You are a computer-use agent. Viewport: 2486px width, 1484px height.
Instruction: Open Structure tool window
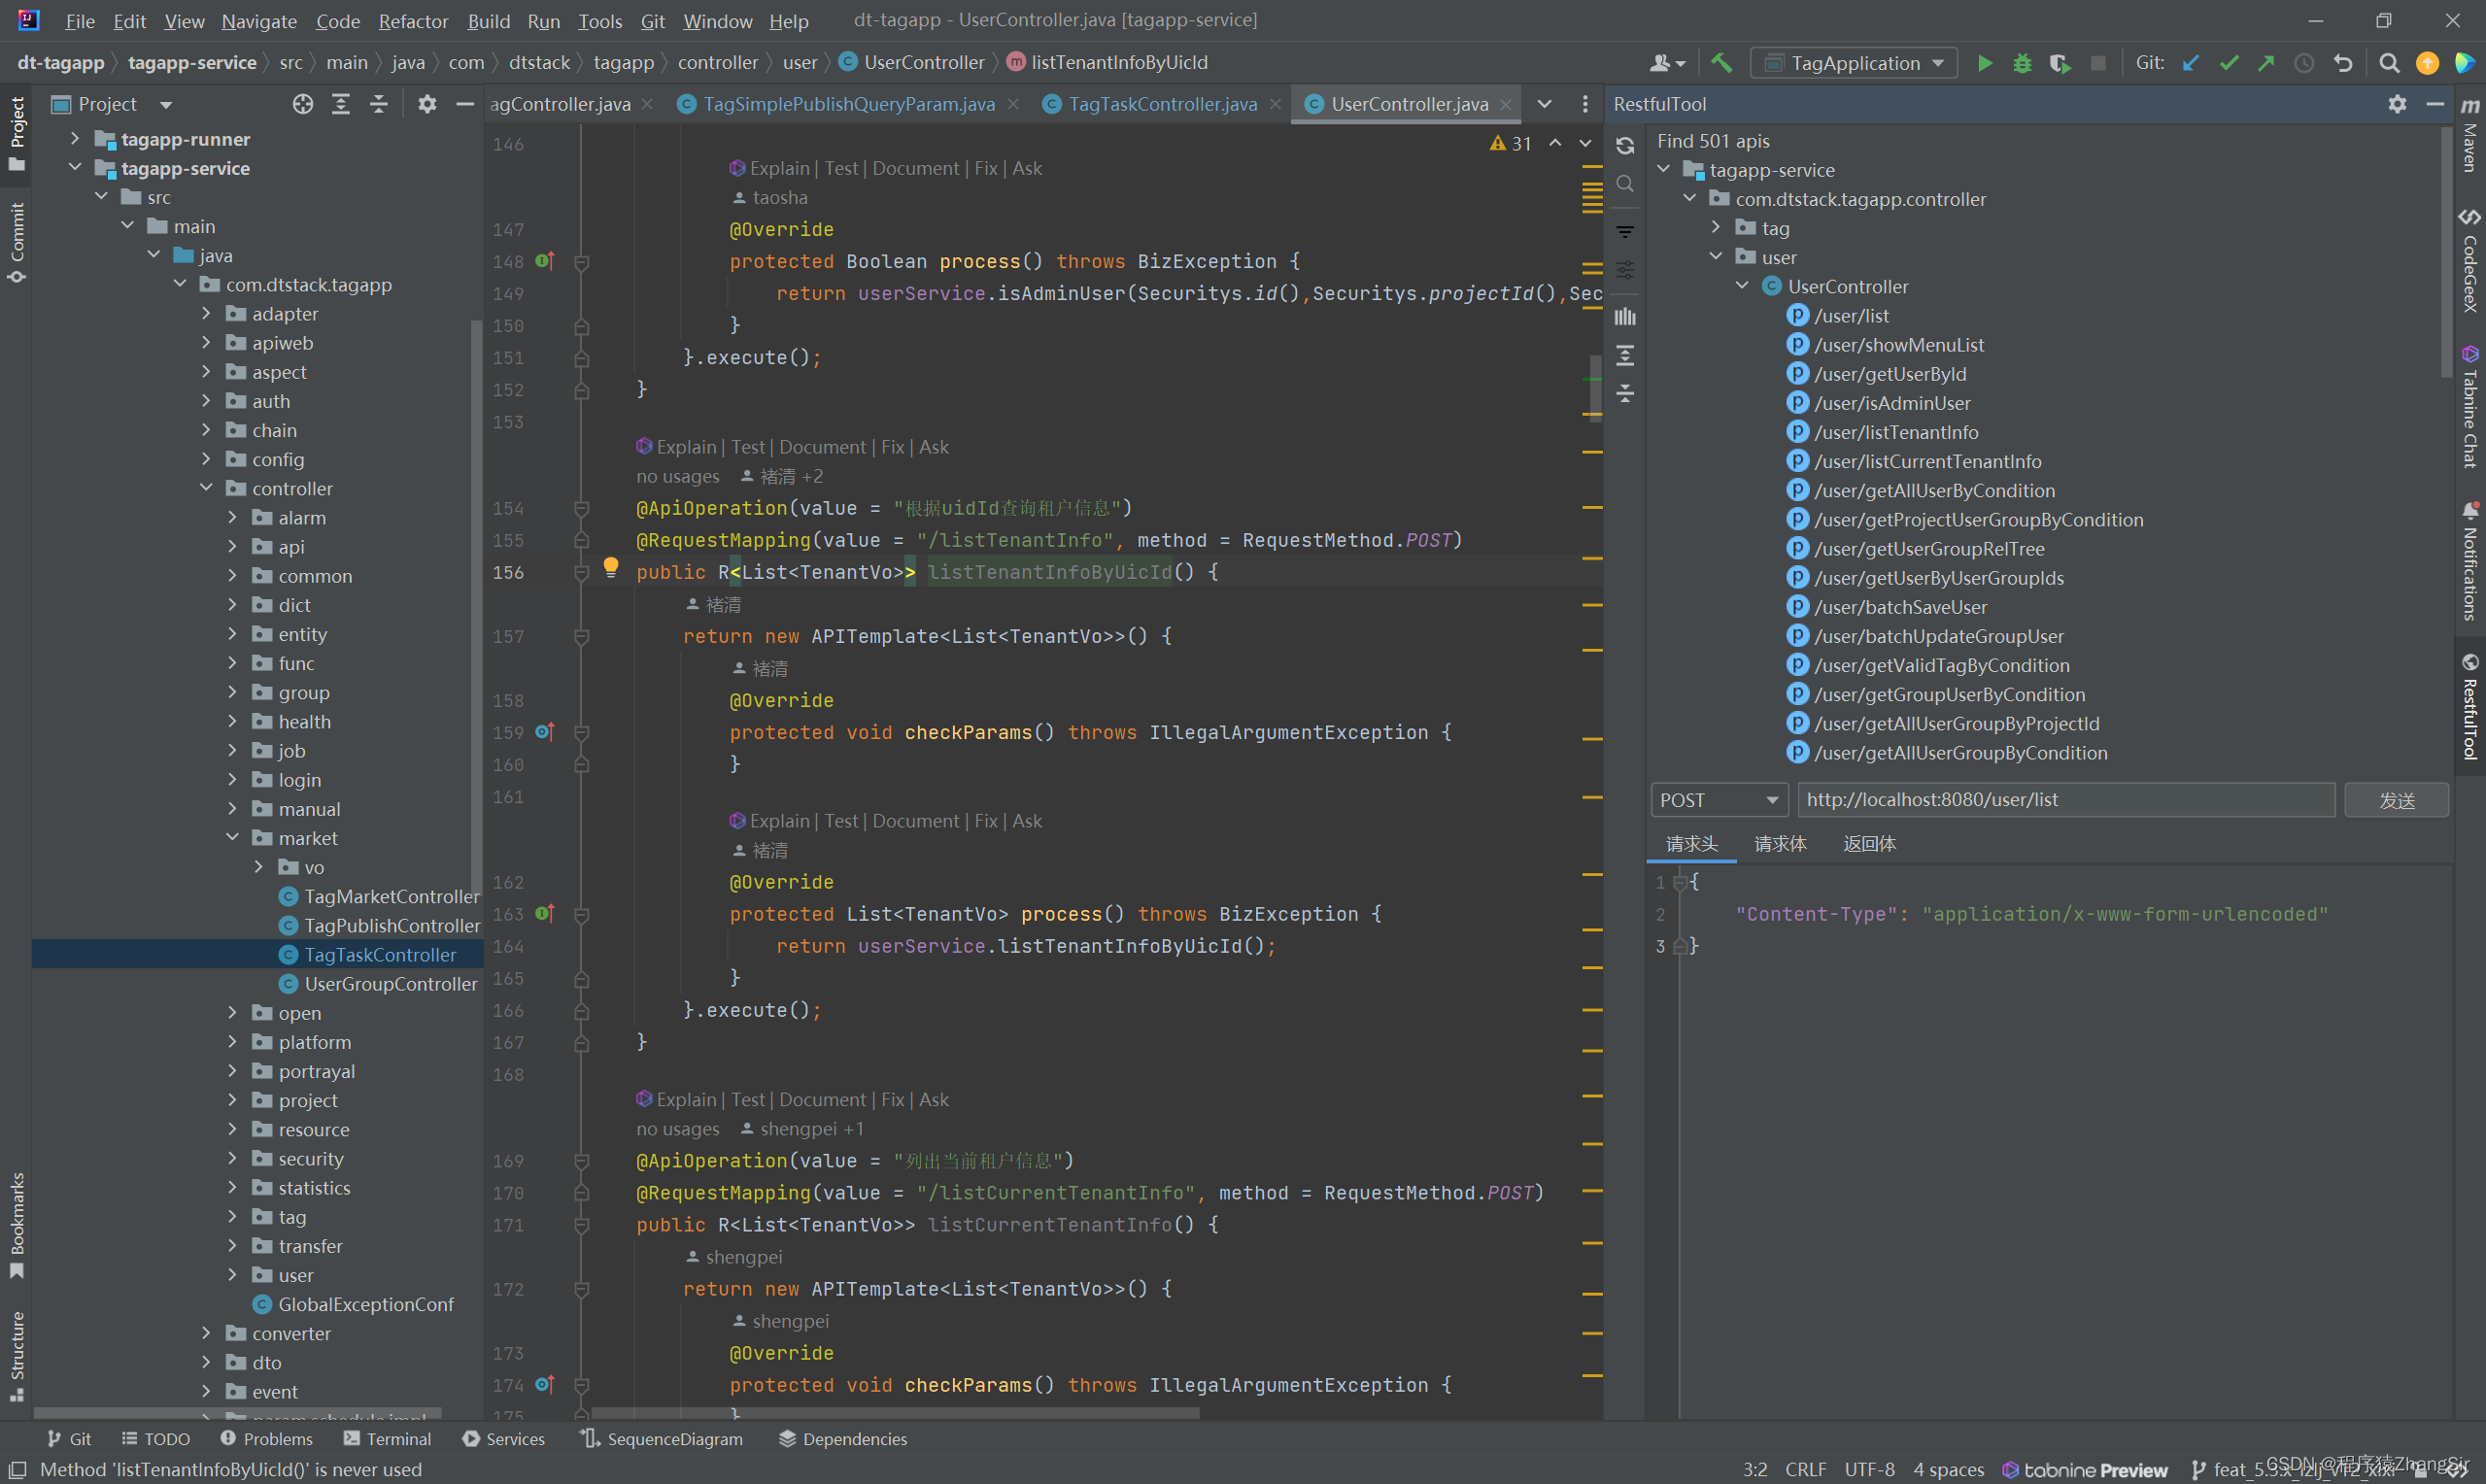click(x=17, y=1356)
